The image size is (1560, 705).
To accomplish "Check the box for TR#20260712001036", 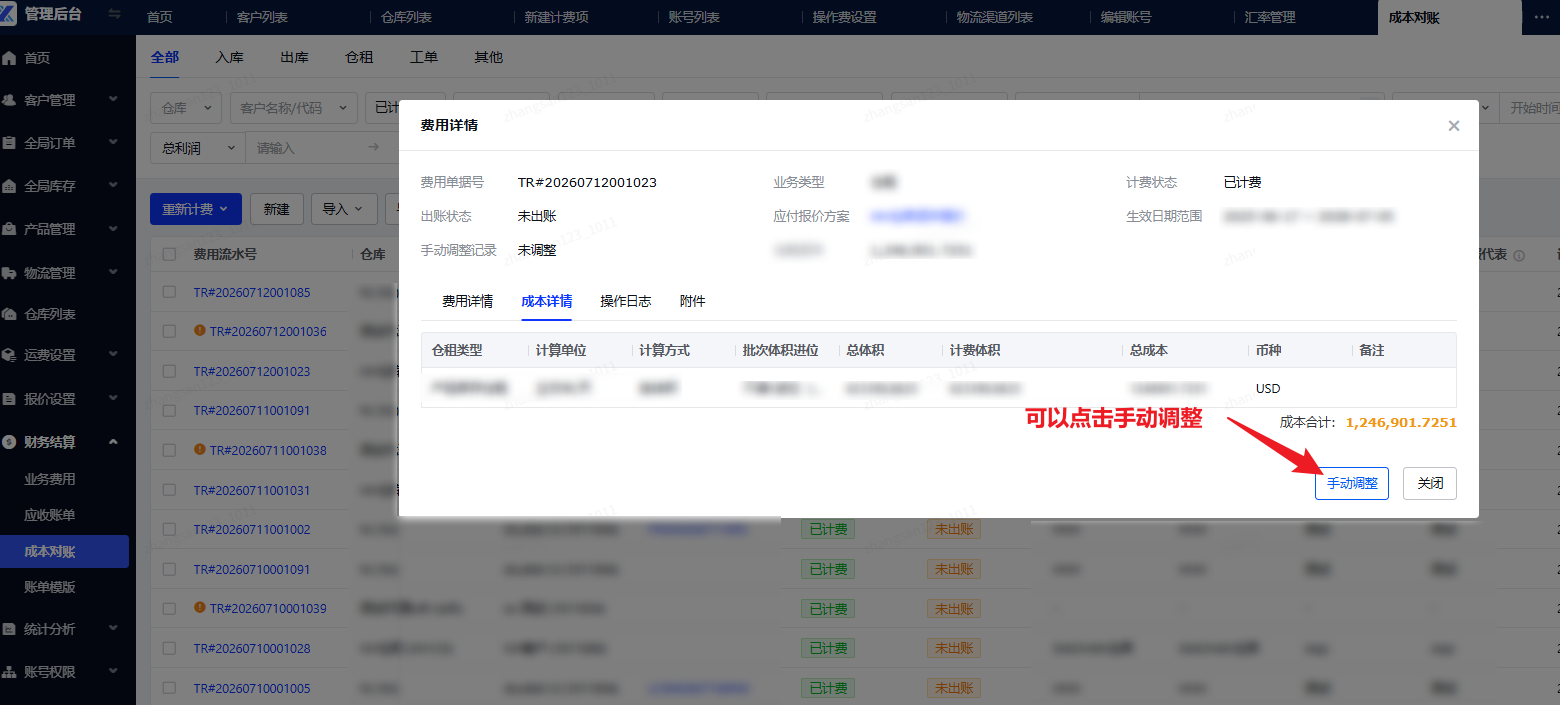I will (169, 331).
